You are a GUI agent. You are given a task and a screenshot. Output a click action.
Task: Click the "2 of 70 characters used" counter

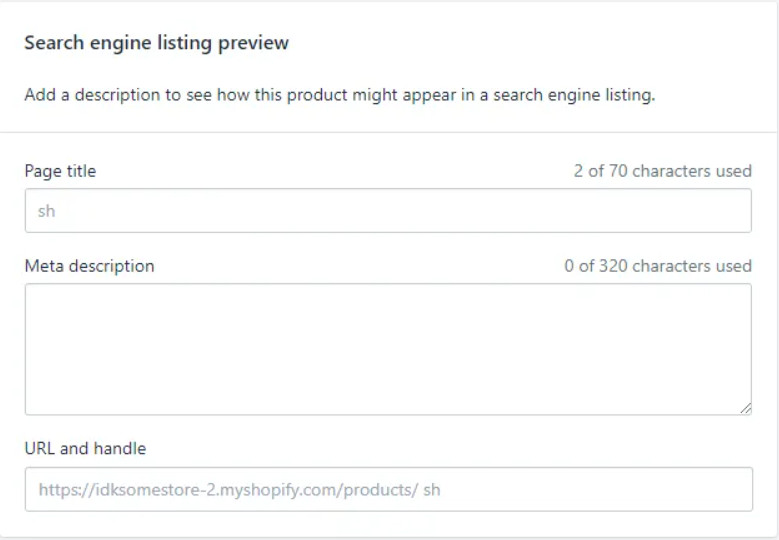662,171
